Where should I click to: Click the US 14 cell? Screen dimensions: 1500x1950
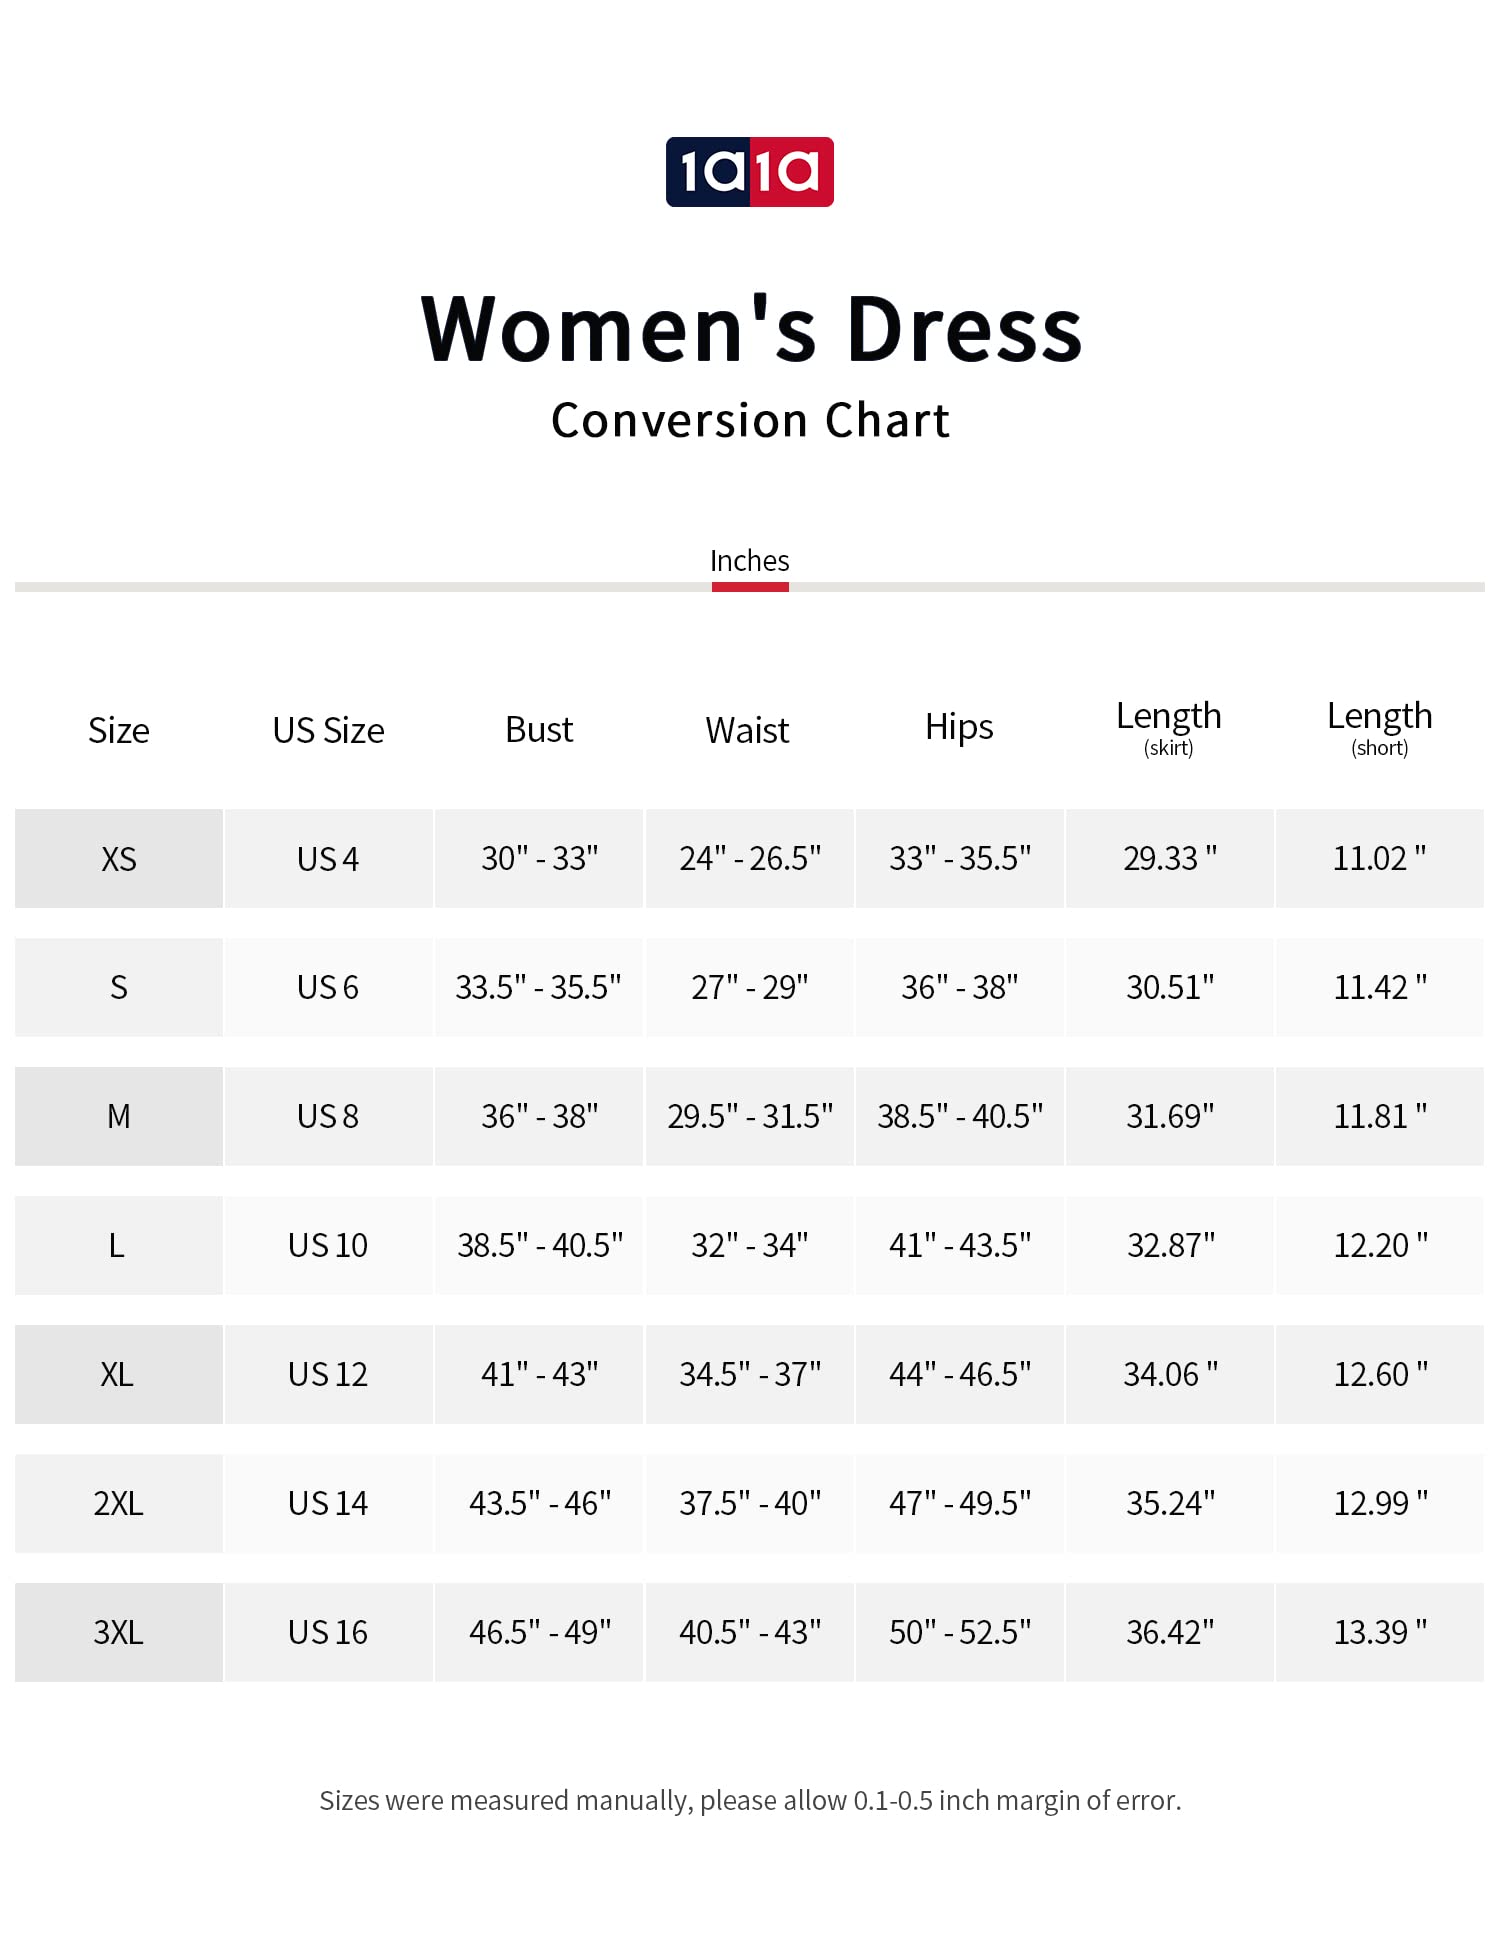click(x=328, y=1504)
